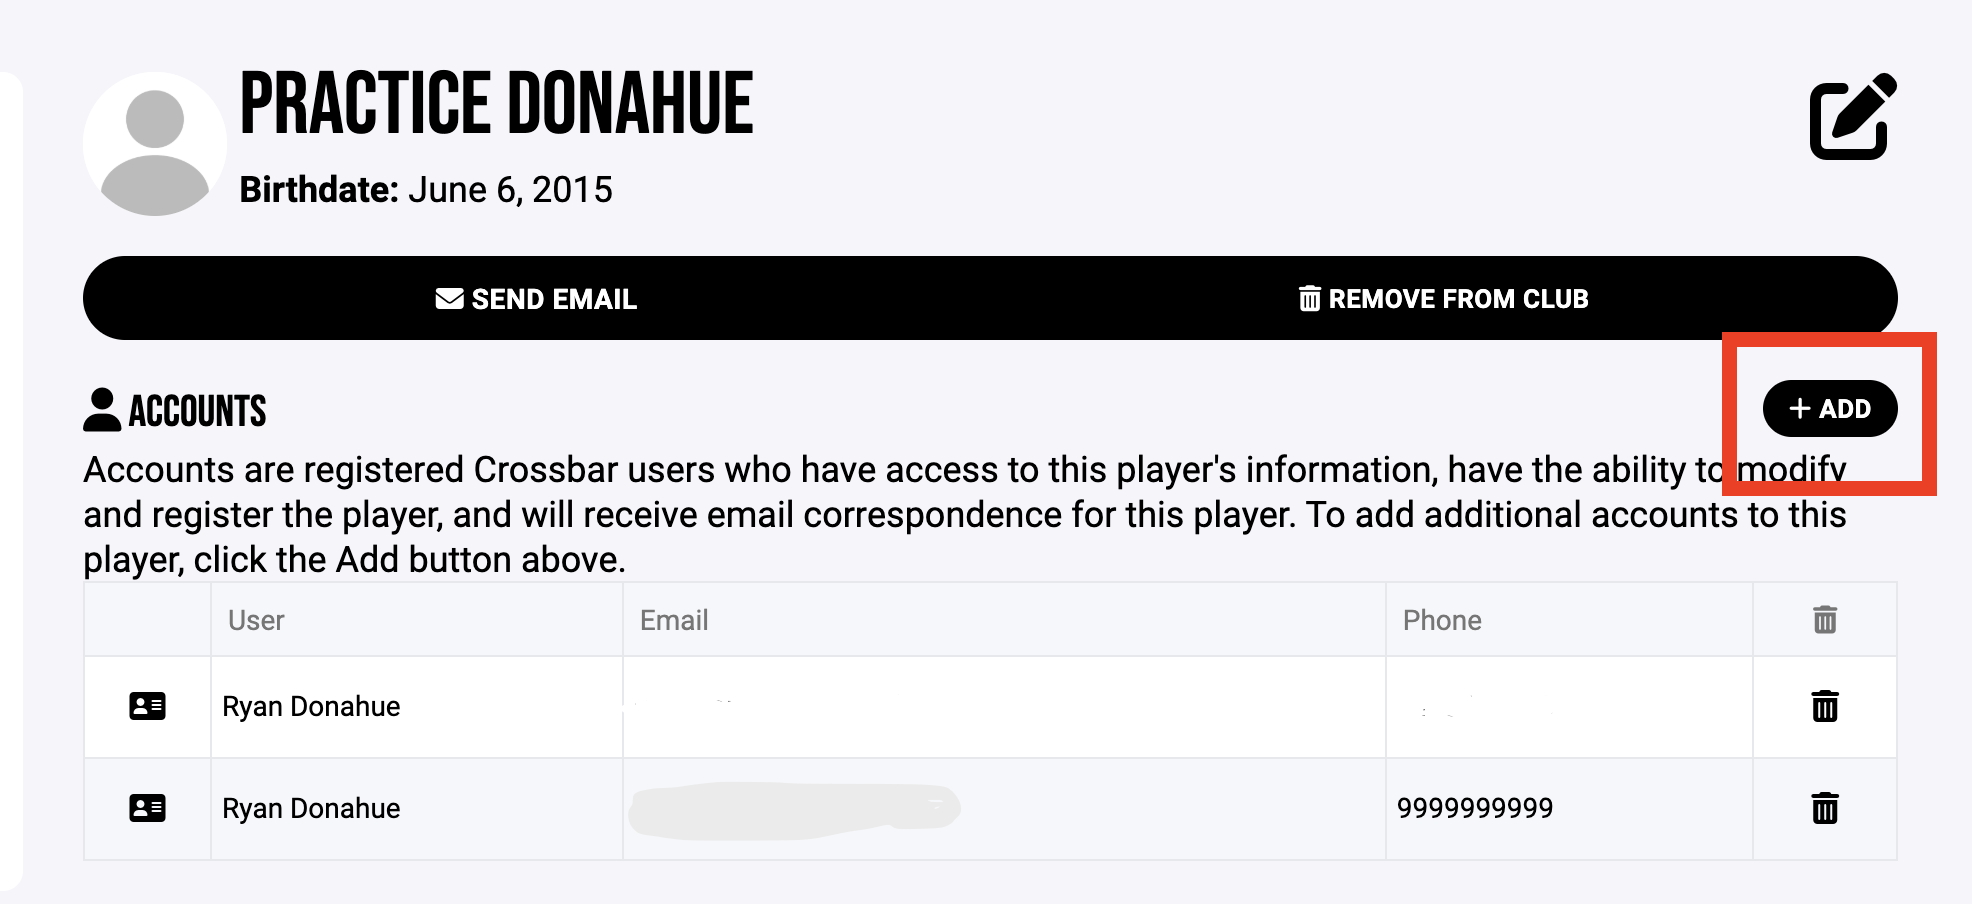The width and height of the screenshot is (1972, 904).
Task: Click Remove From Club button
Action: coord(1443,299)
